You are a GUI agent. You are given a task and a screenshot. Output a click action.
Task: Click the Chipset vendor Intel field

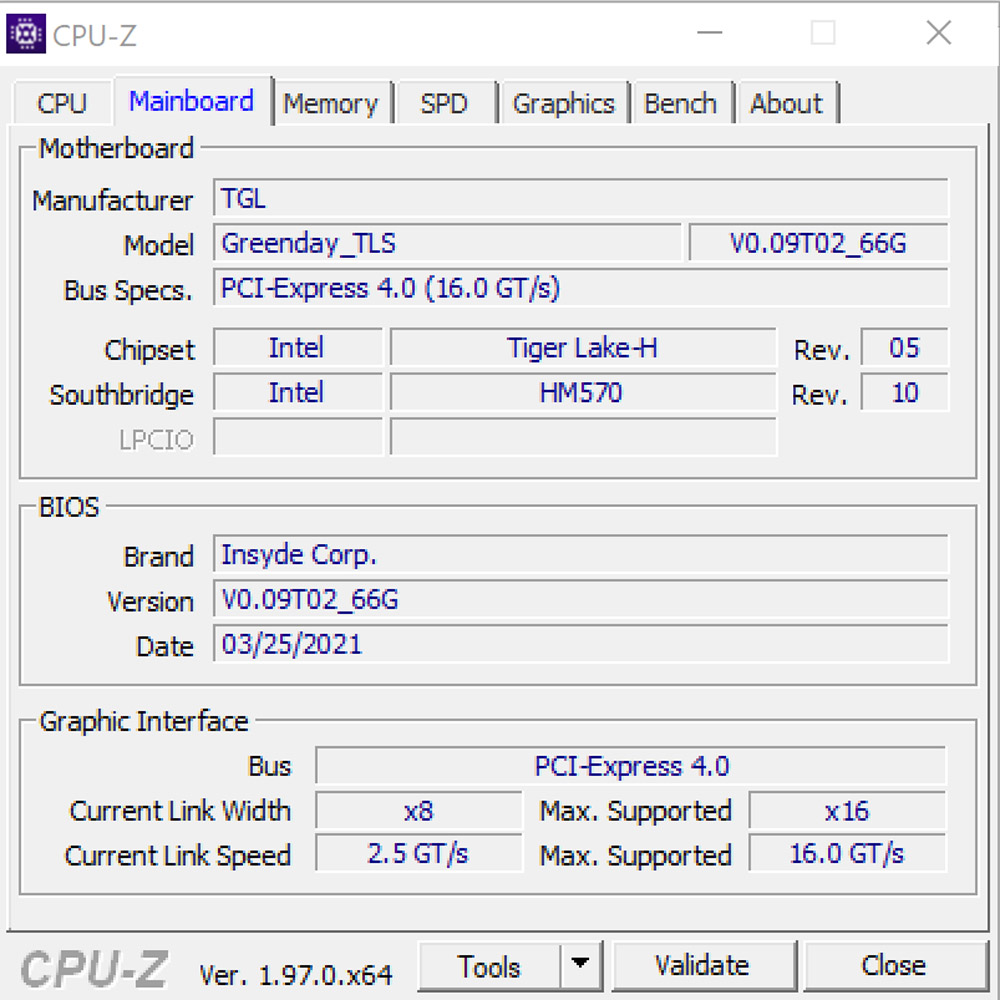(298, 348)
